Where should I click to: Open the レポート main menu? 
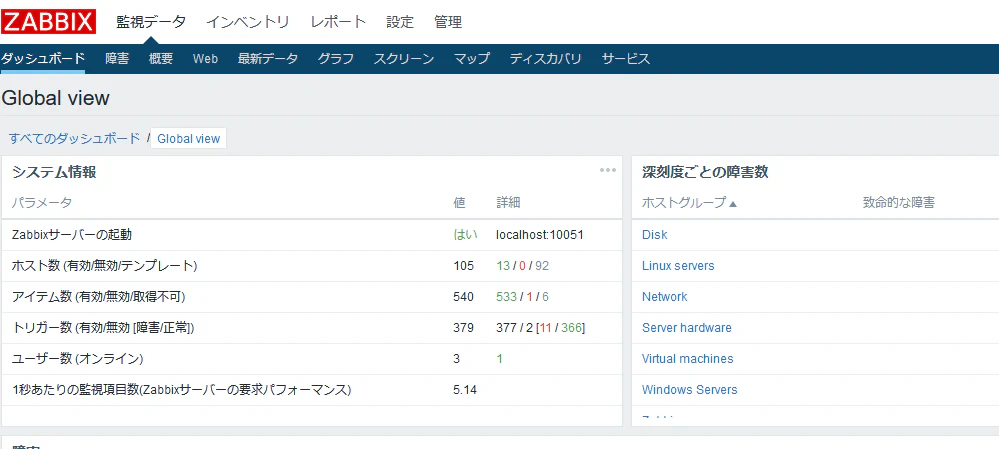(x=338, y=22)
